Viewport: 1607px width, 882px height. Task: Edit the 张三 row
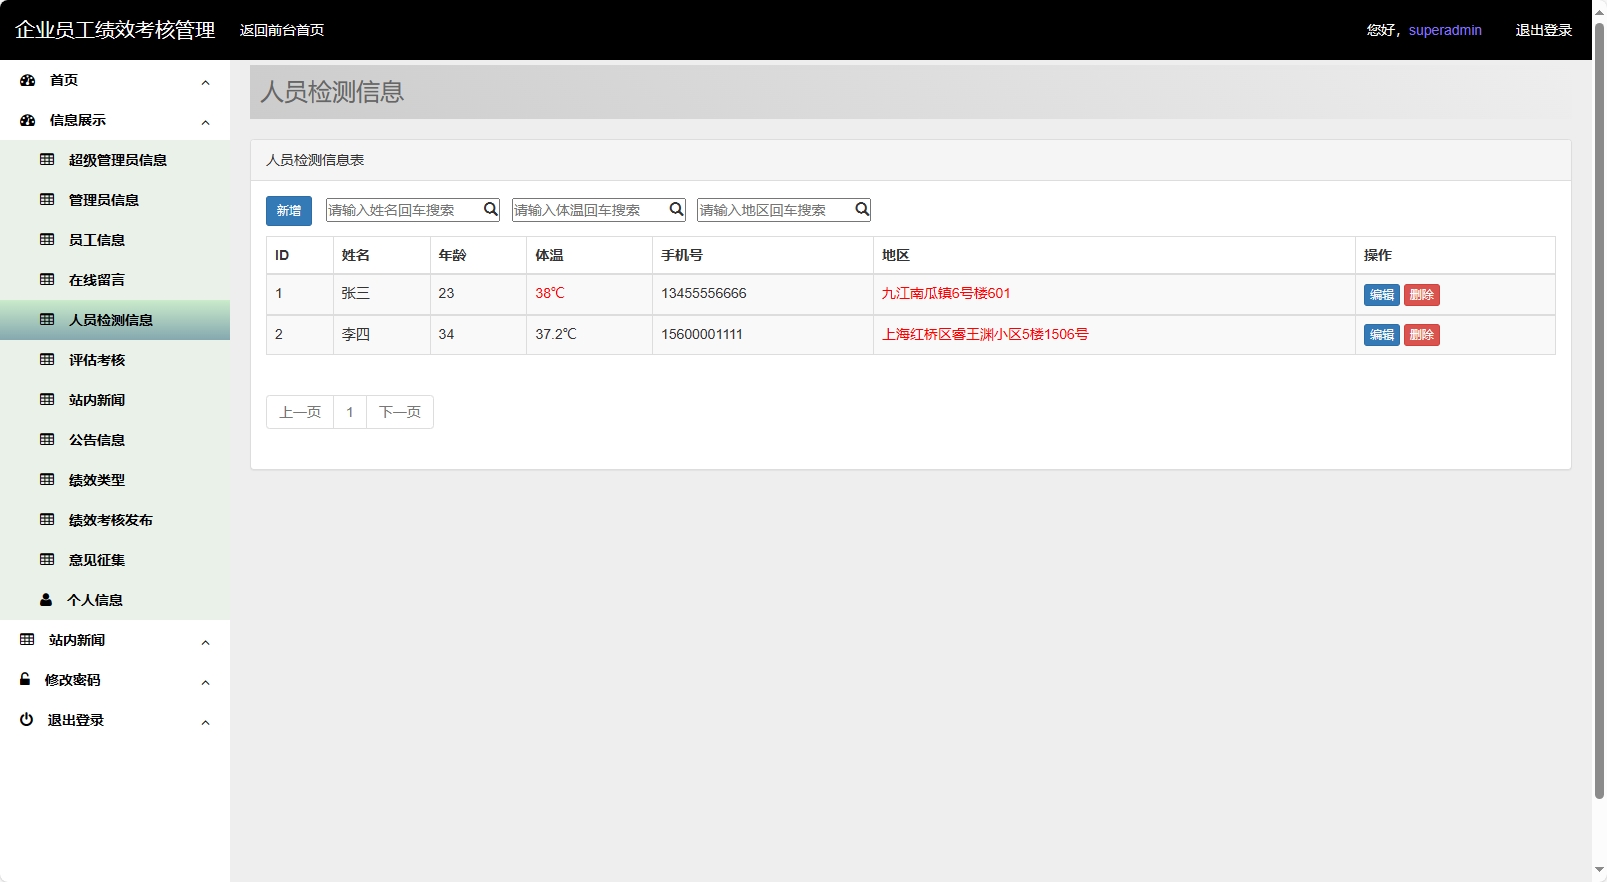1382,295
